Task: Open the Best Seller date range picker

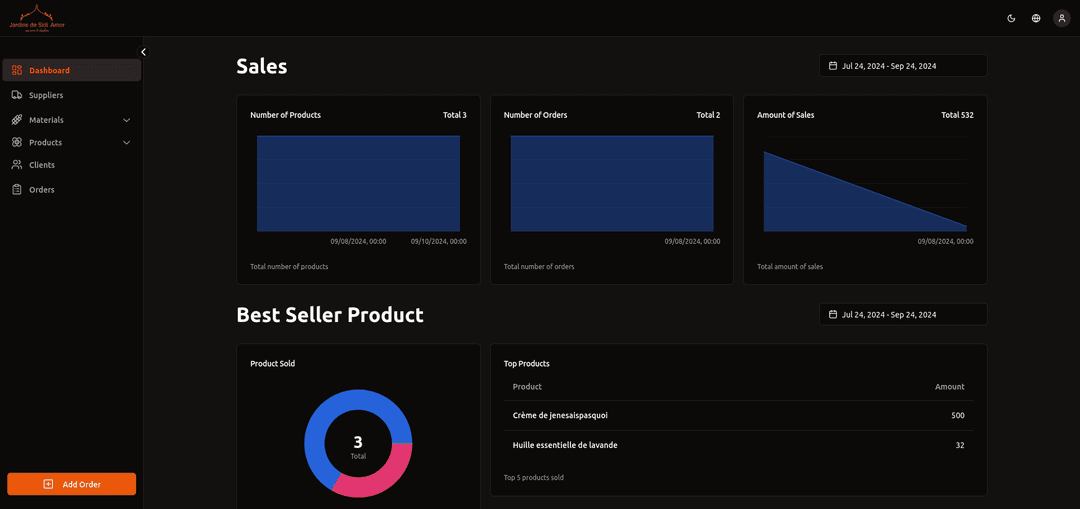Action: pos(903,315)
